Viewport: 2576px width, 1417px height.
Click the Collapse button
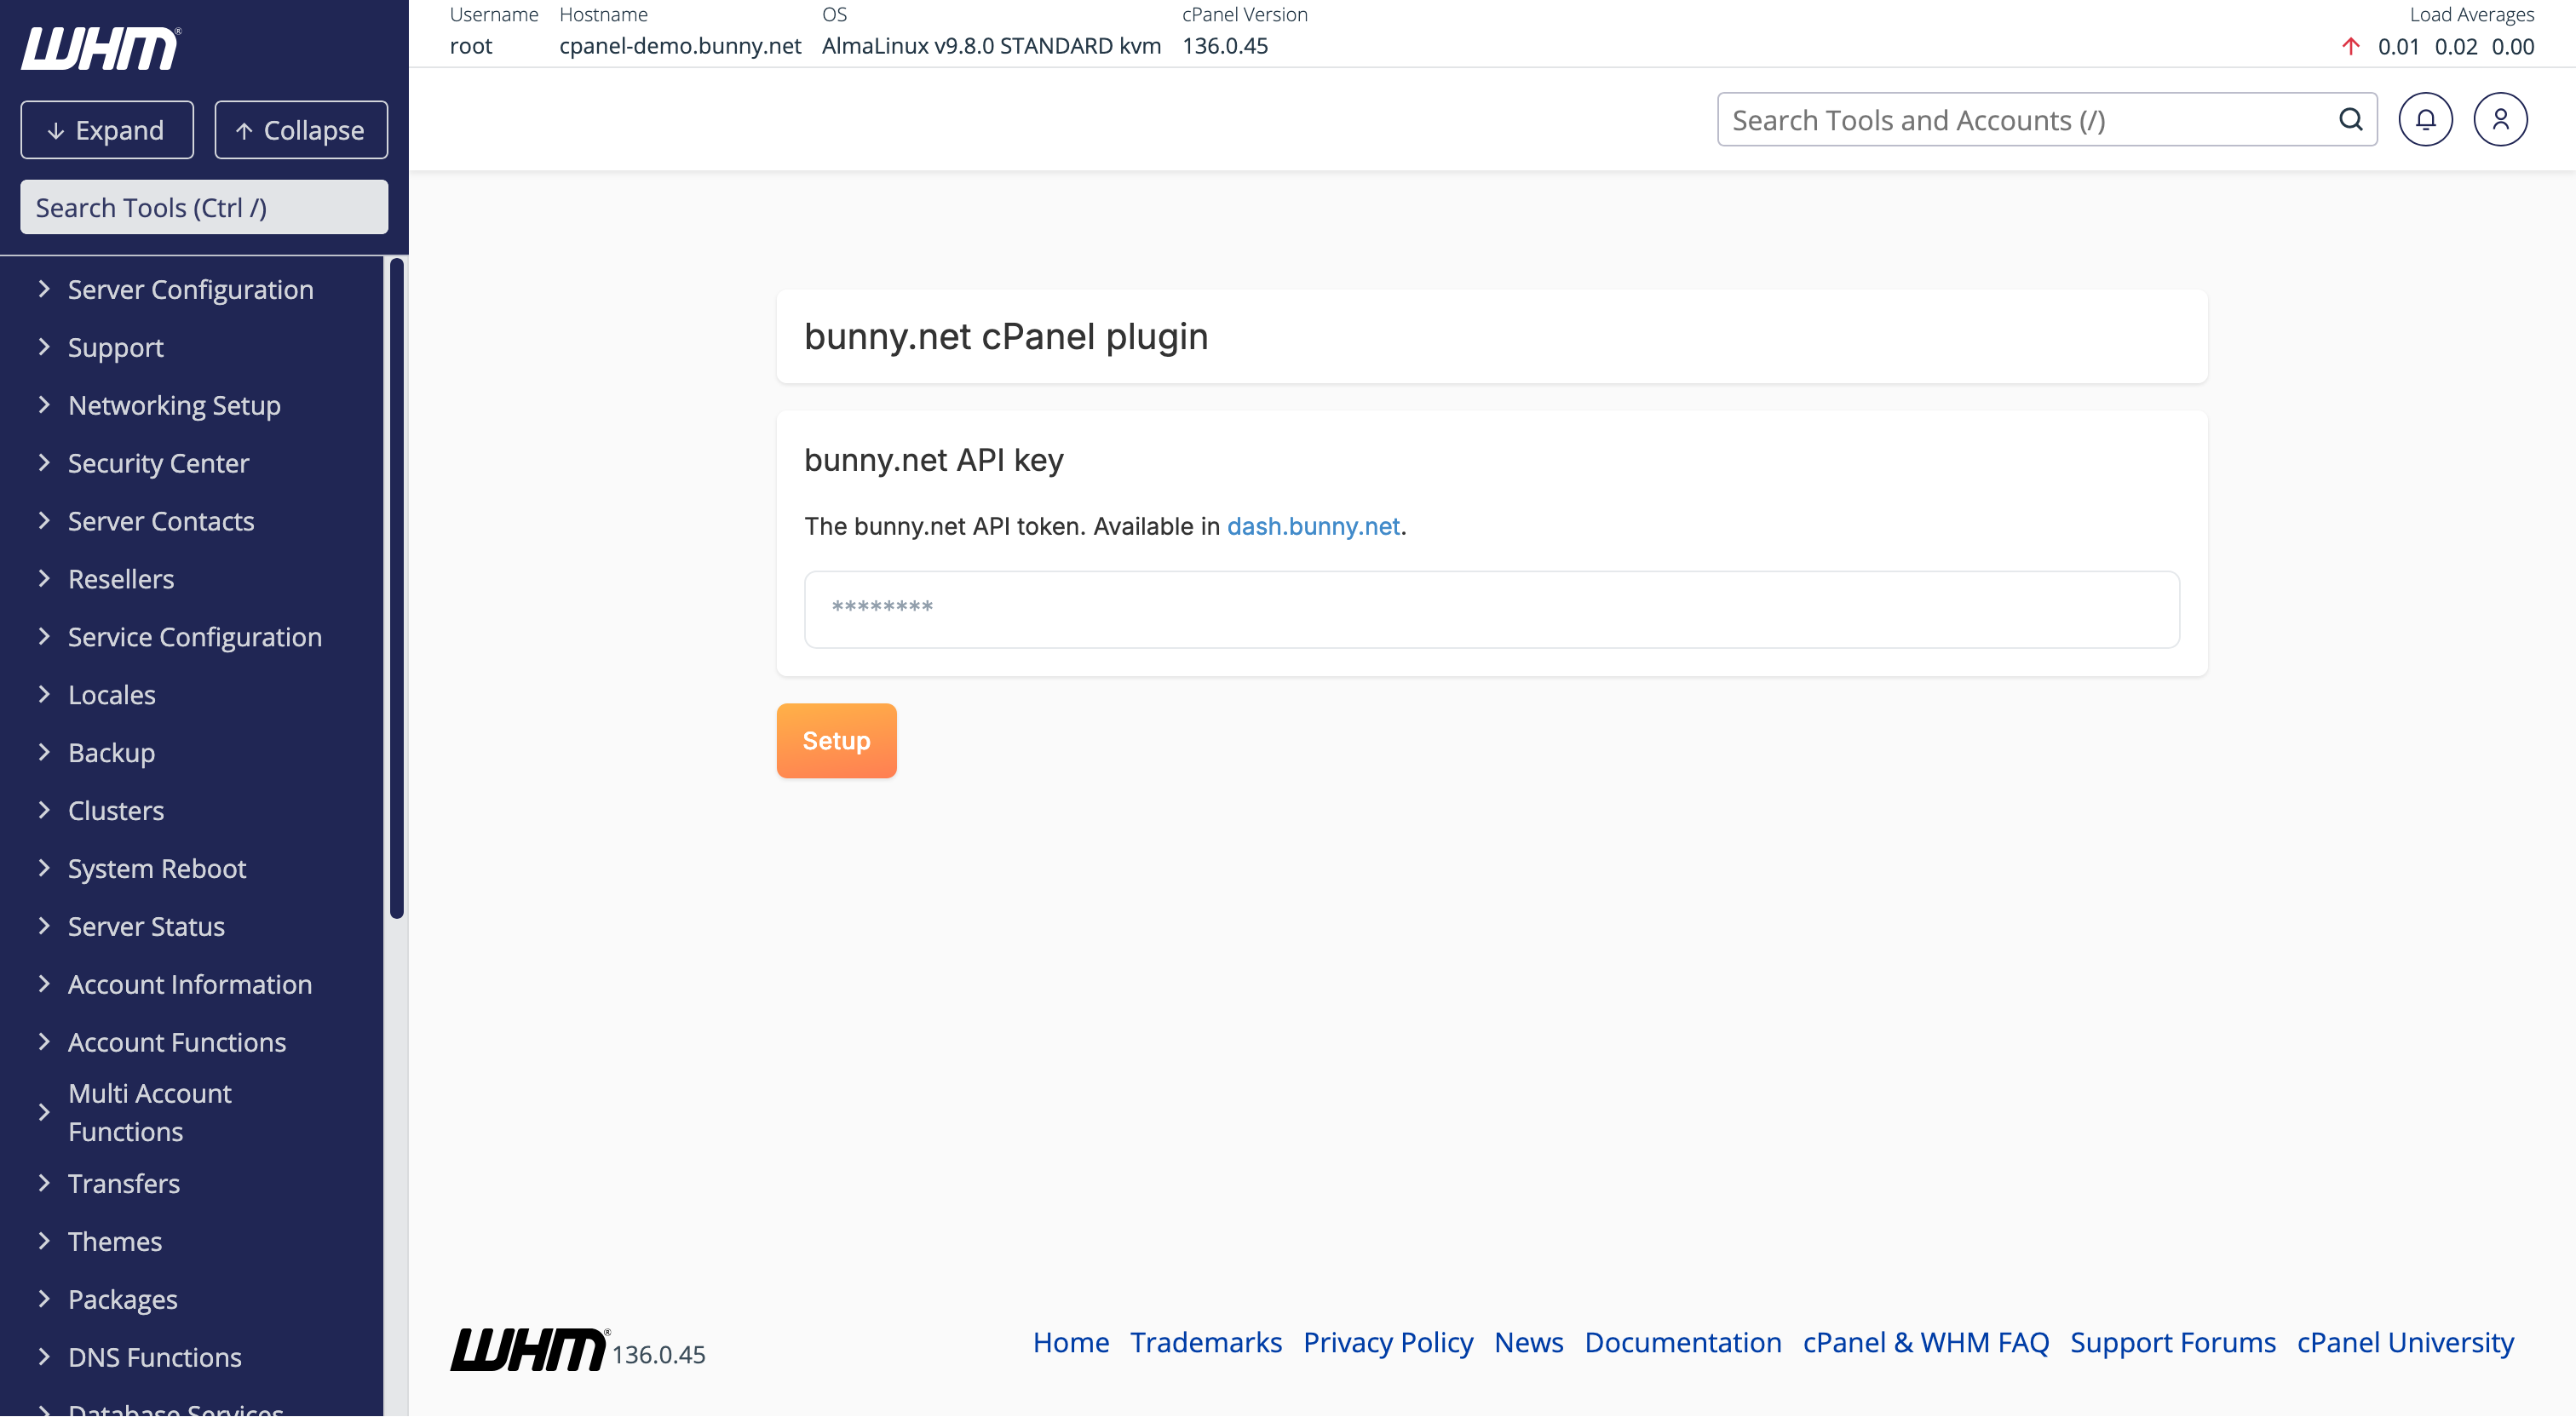301,130
